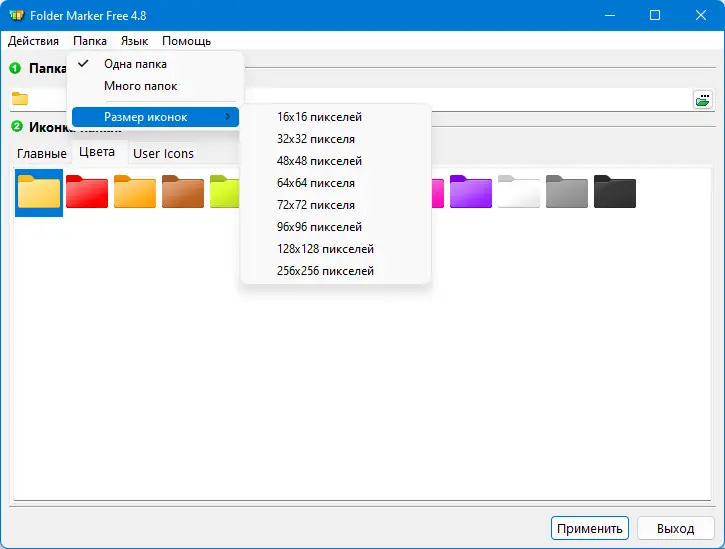Image resolution: width=725 pixels, height=549 pixels.
Task: Select the black folder icon
Action: (x=615, y=191)
